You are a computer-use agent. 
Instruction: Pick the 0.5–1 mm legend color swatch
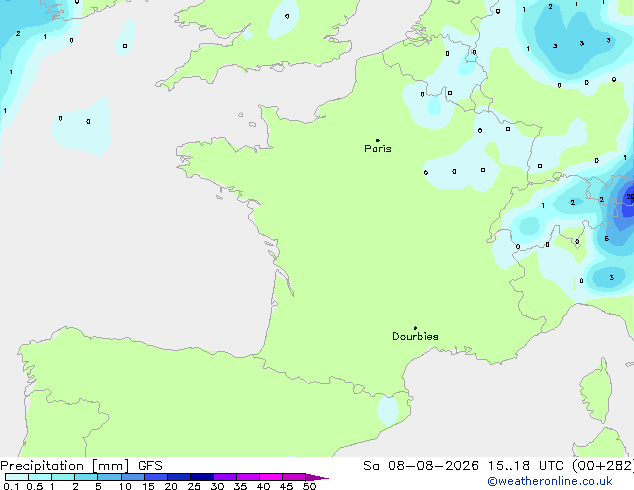(40, 477)
